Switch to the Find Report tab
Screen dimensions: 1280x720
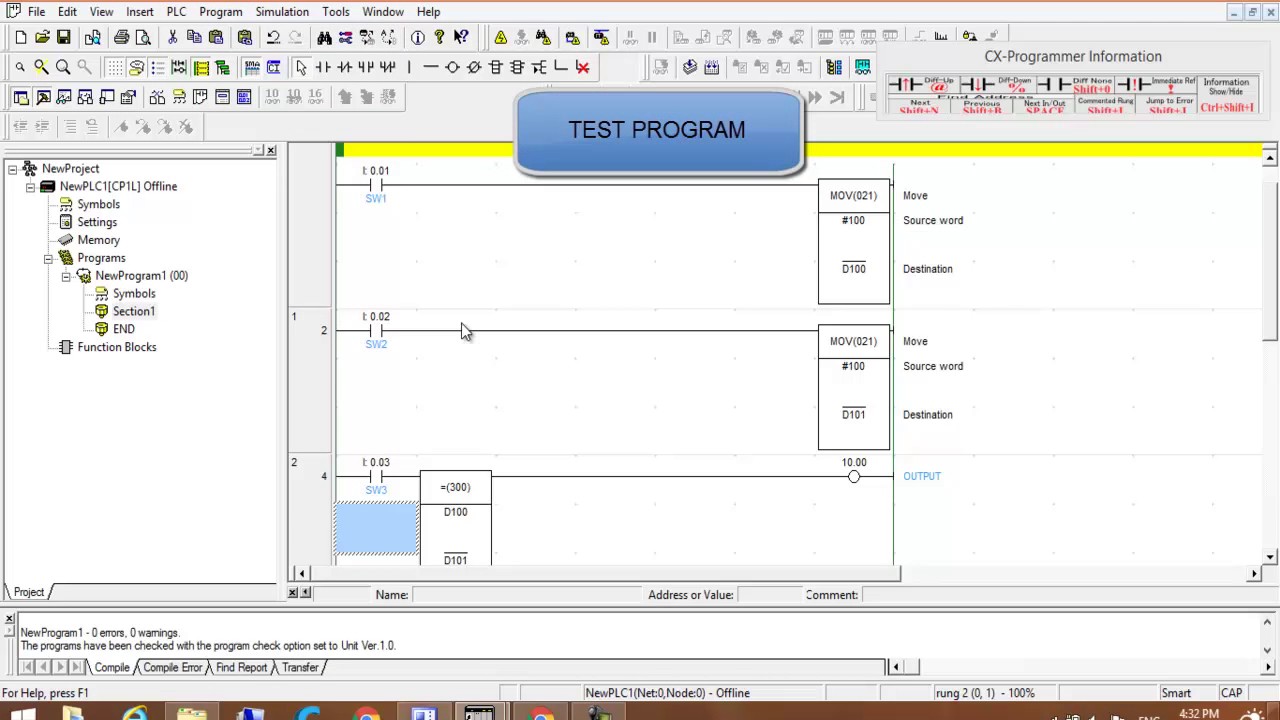tap(241, 668)
